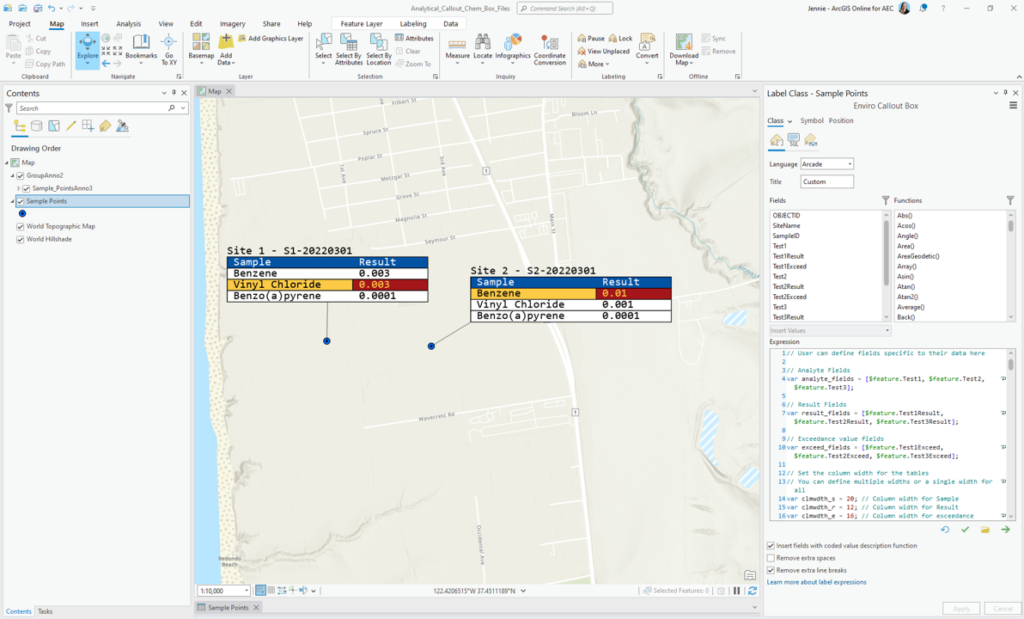Viewport: 1024px width, 619px height.
Task: Switch to the Symbol tab in Label Class
Action: (812, 121)
